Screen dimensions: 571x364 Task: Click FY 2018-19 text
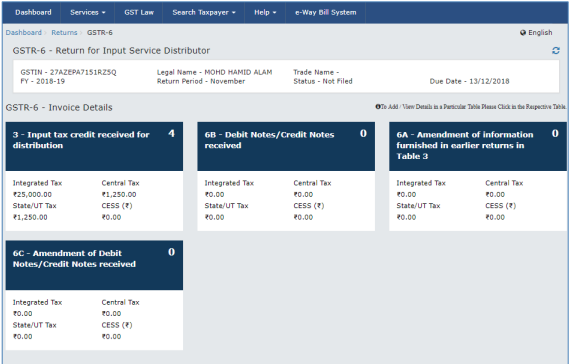tap(43, 81)
